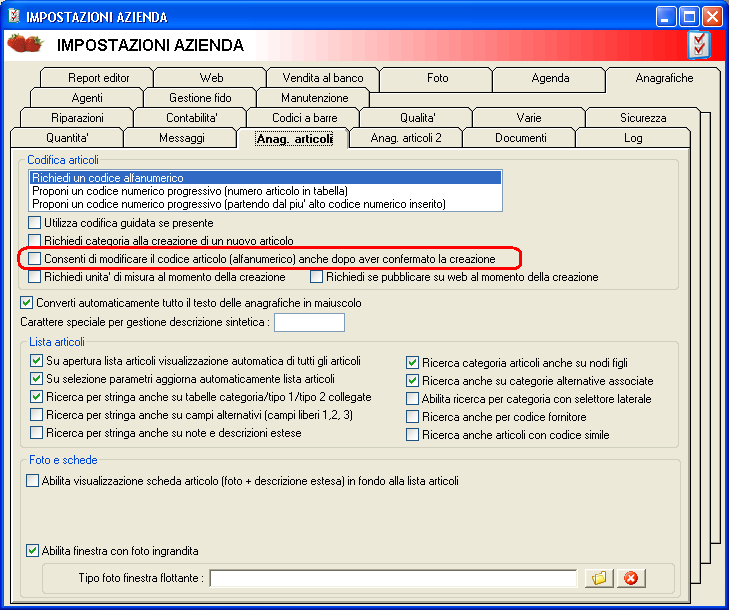Open the Agenda tab
729x610 pixels.
(550, 78)
